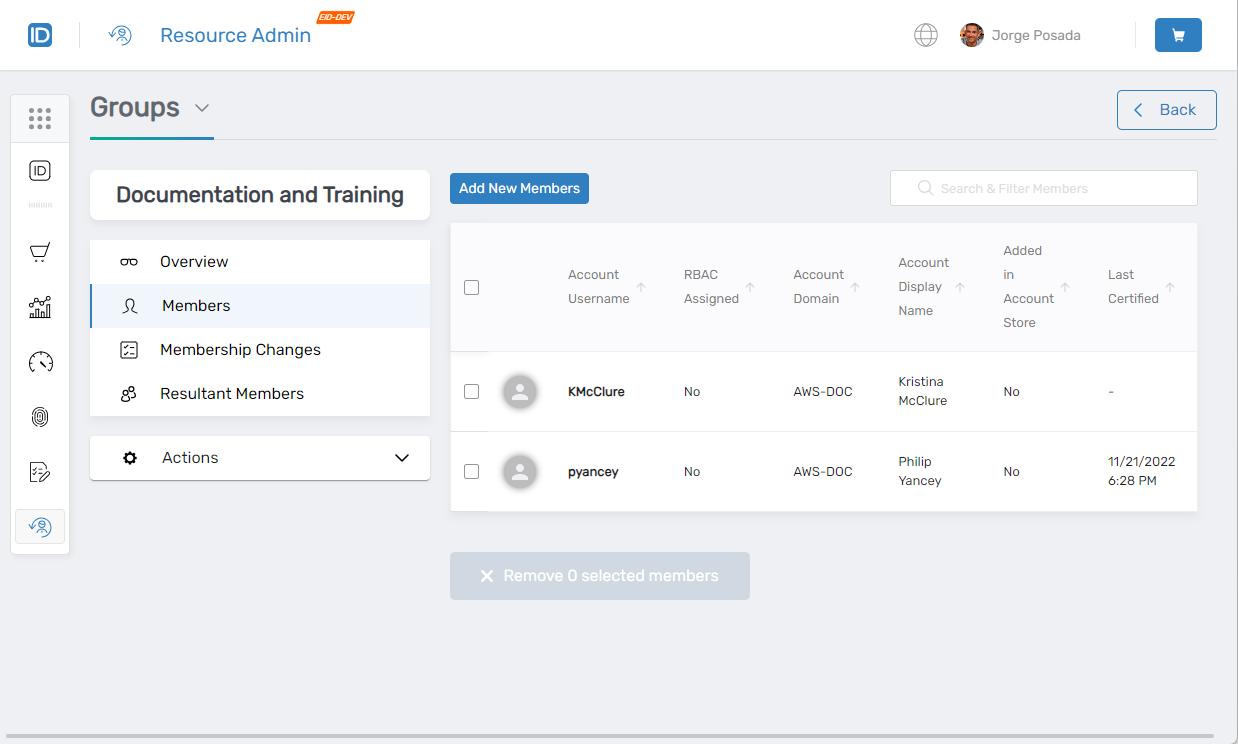Toggle the select-all members header checkbox
Image resolution: width=1238 pixels, height=744 pixels.
[472, 287]
